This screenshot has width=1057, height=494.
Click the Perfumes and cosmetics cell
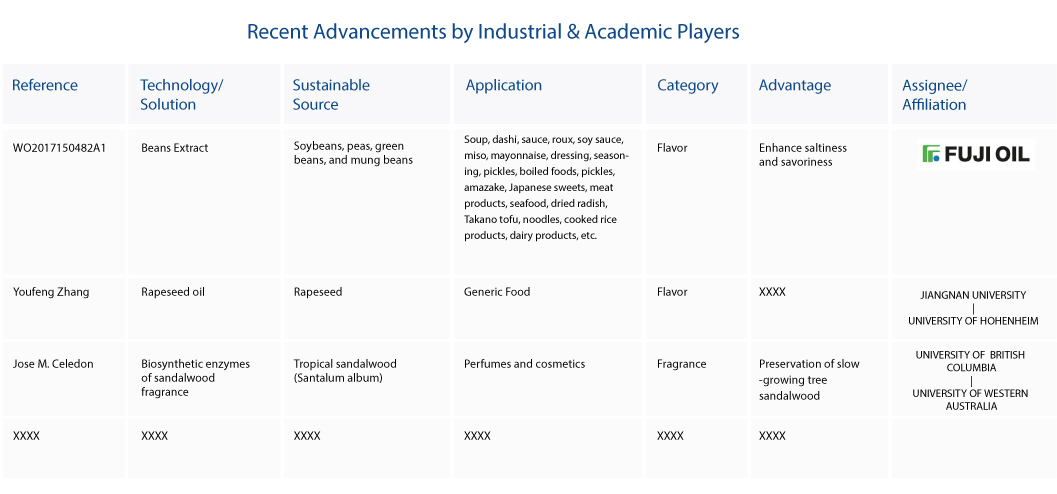[524, 364]
